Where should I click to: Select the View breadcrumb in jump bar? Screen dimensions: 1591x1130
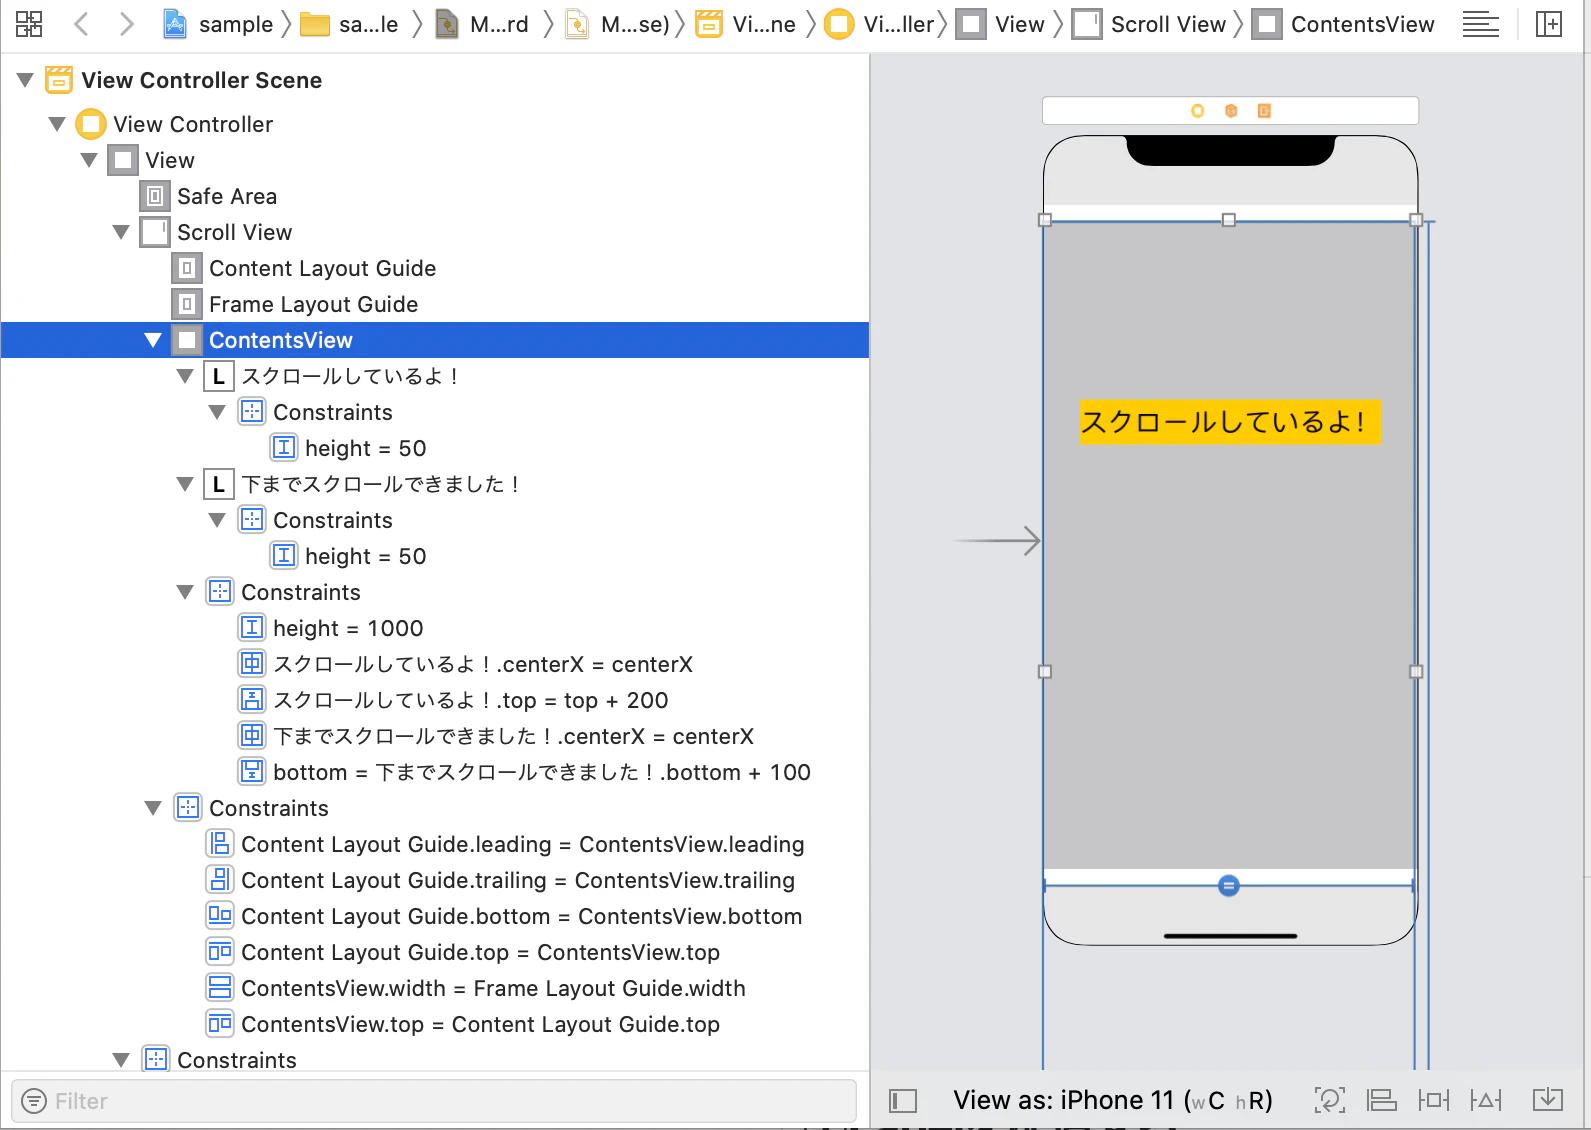1000,24
